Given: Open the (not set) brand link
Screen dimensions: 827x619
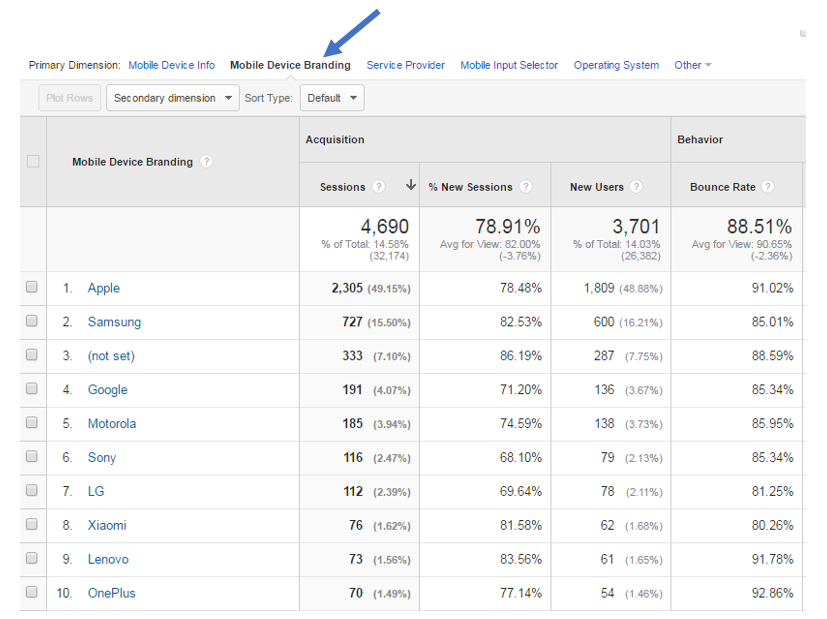Looking at the screenshot, I should click(x=111, y=356).
